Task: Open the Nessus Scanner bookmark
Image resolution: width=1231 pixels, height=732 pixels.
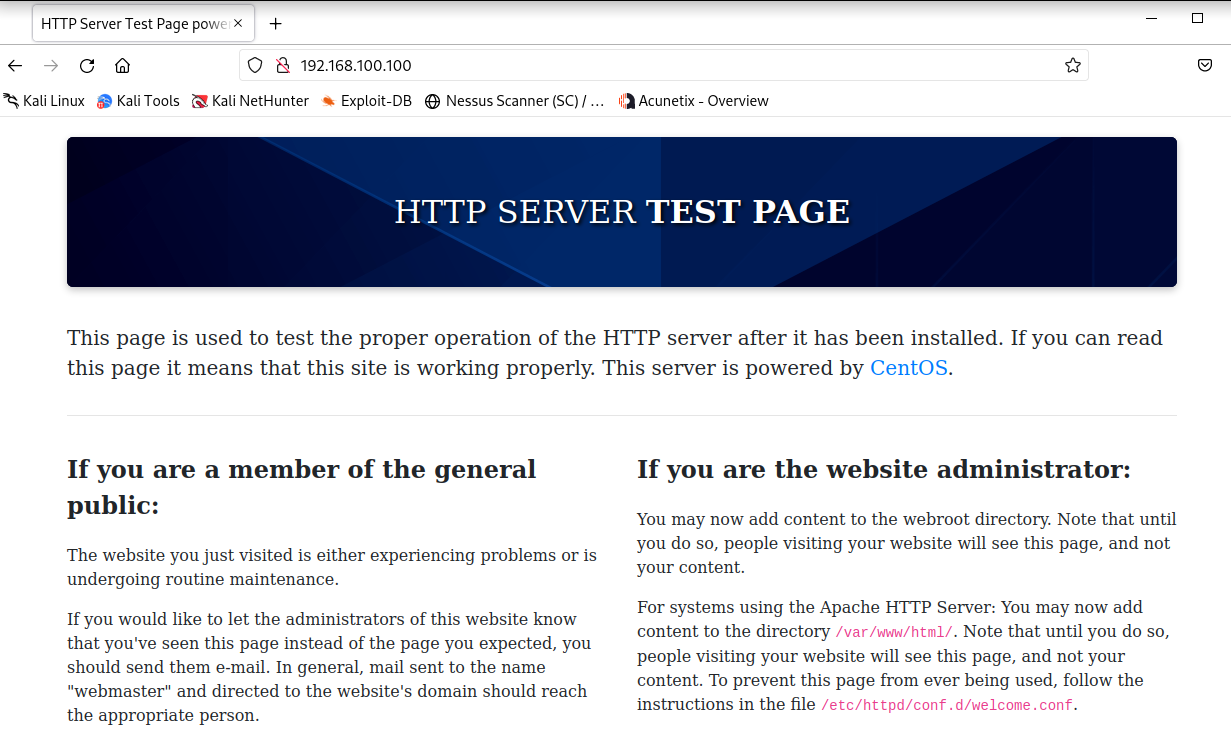Action: tap(515, 101)
